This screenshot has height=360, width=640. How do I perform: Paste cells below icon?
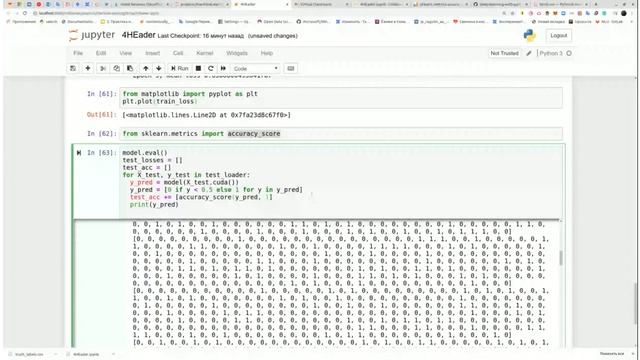(x=130, y=69)
